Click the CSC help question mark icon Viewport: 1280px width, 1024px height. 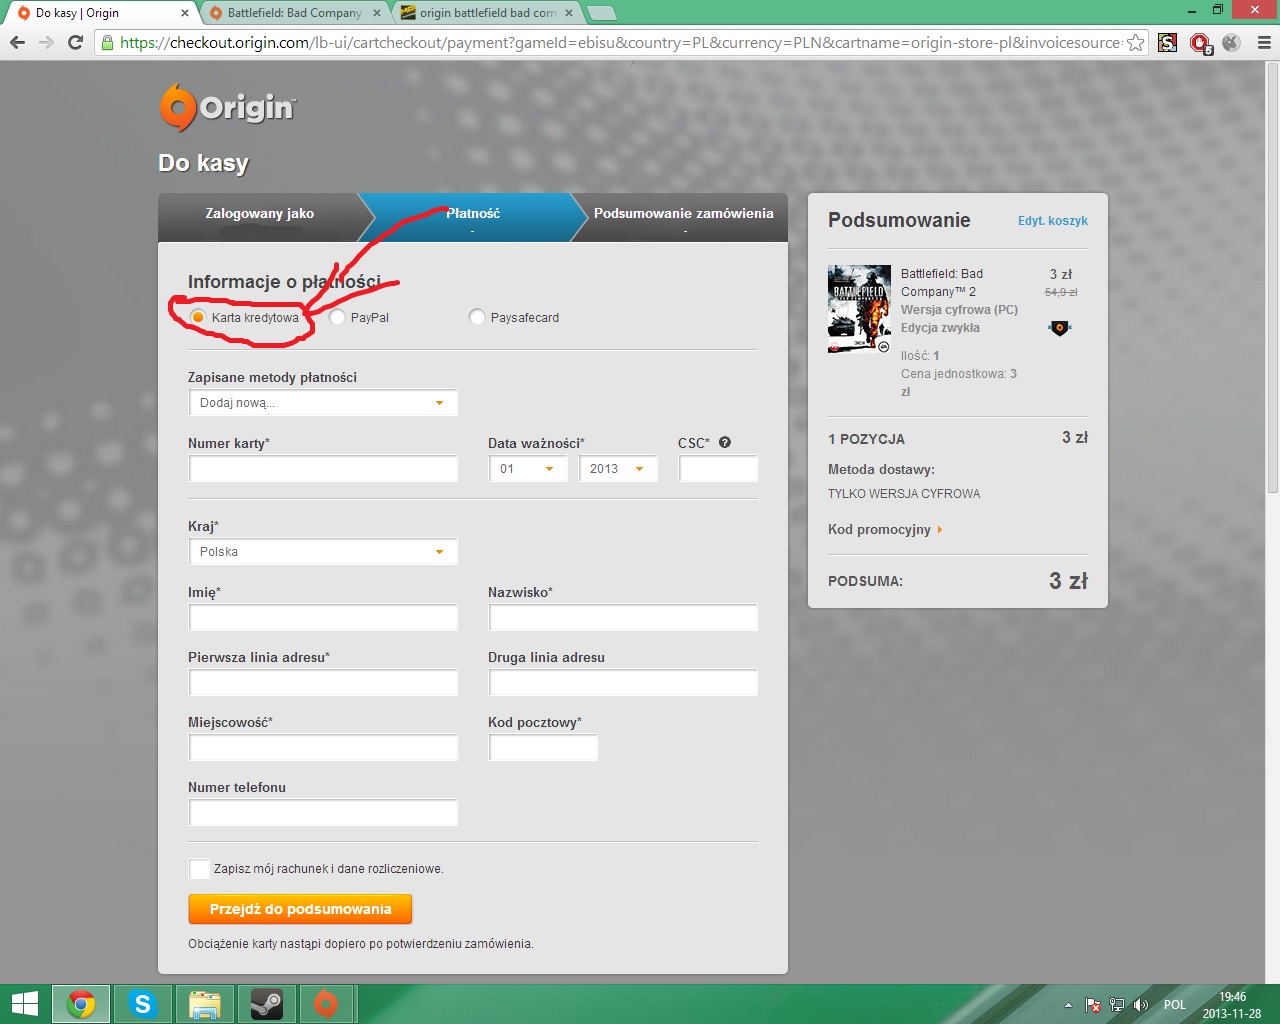[x=725, y=442]
